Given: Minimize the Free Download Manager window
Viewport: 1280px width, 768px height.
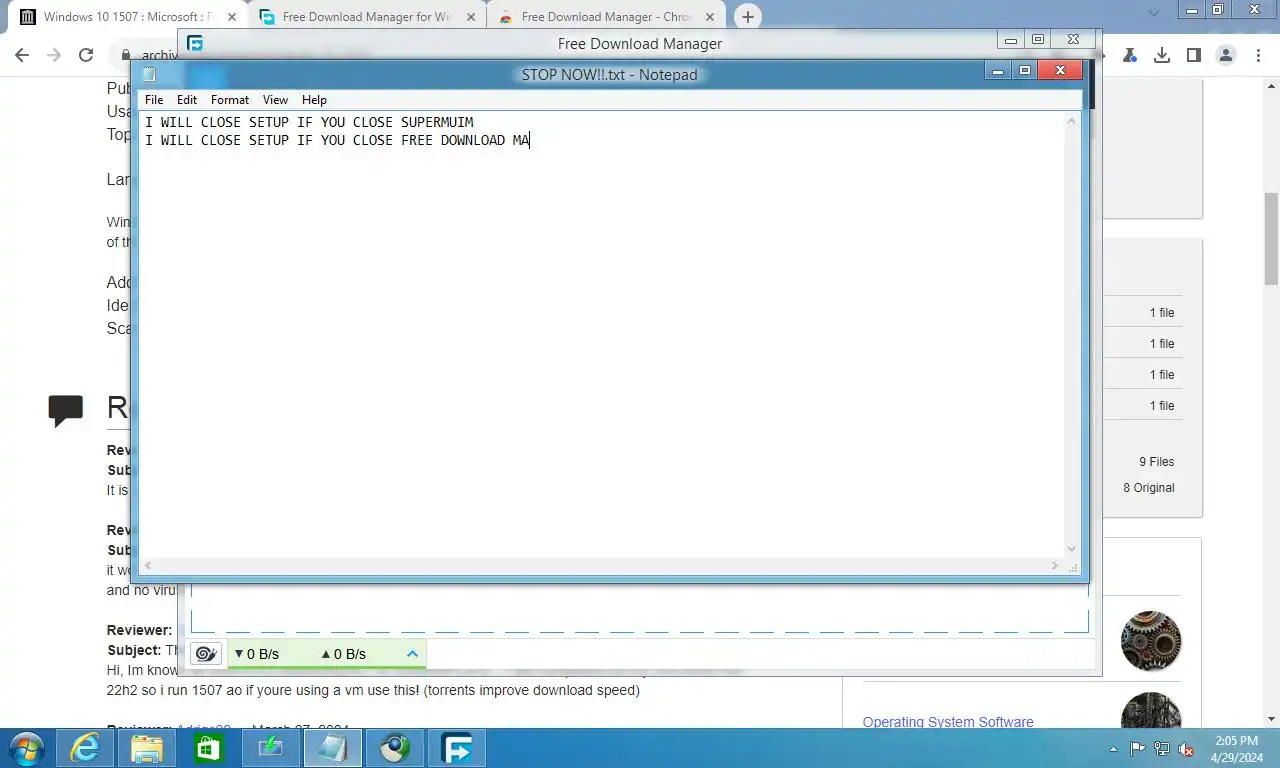Looking at the screenshot, I should pyautogui.click(x=1010, y=40).
